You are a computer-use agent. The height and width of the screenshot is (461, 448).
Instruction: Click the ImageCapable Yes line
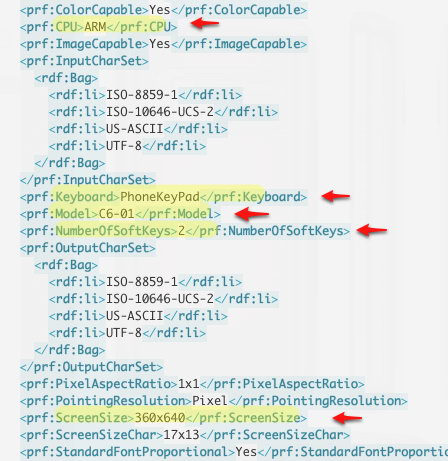(x=163, y=44)
